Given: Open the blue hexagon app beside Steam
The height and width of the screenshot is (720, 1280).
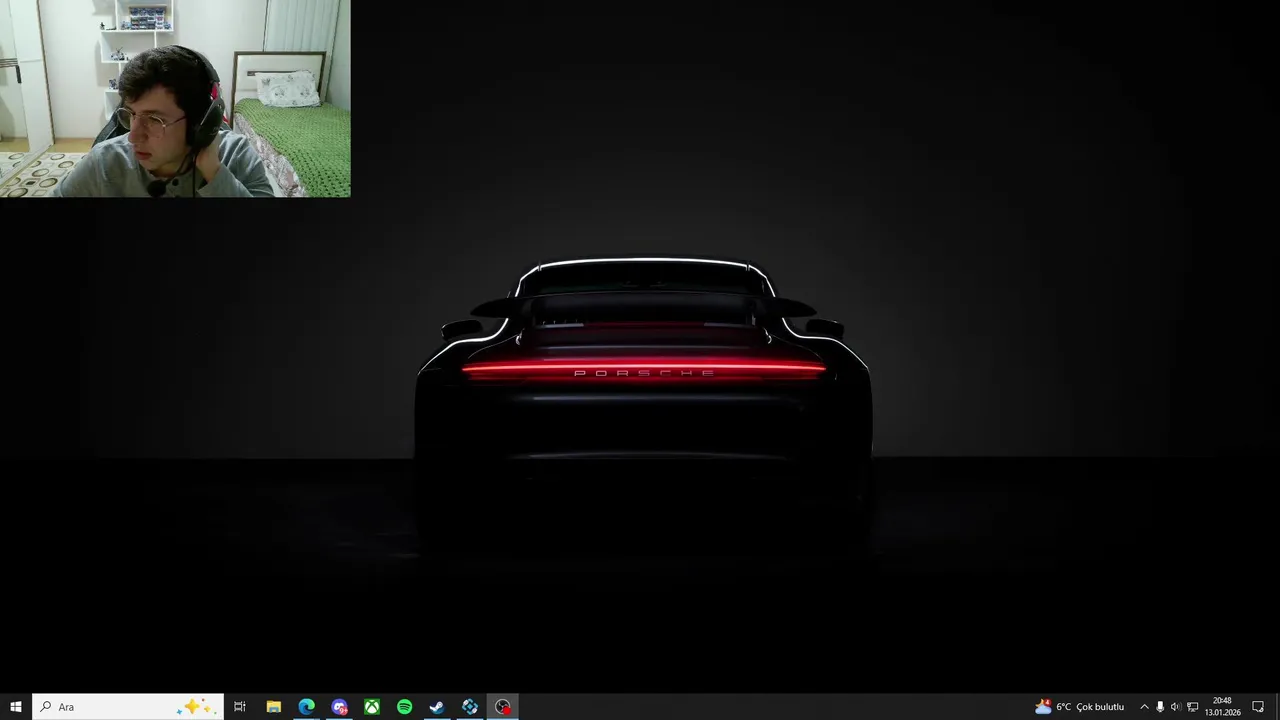Looking at the screenshot, I should [x=470, y=707].
